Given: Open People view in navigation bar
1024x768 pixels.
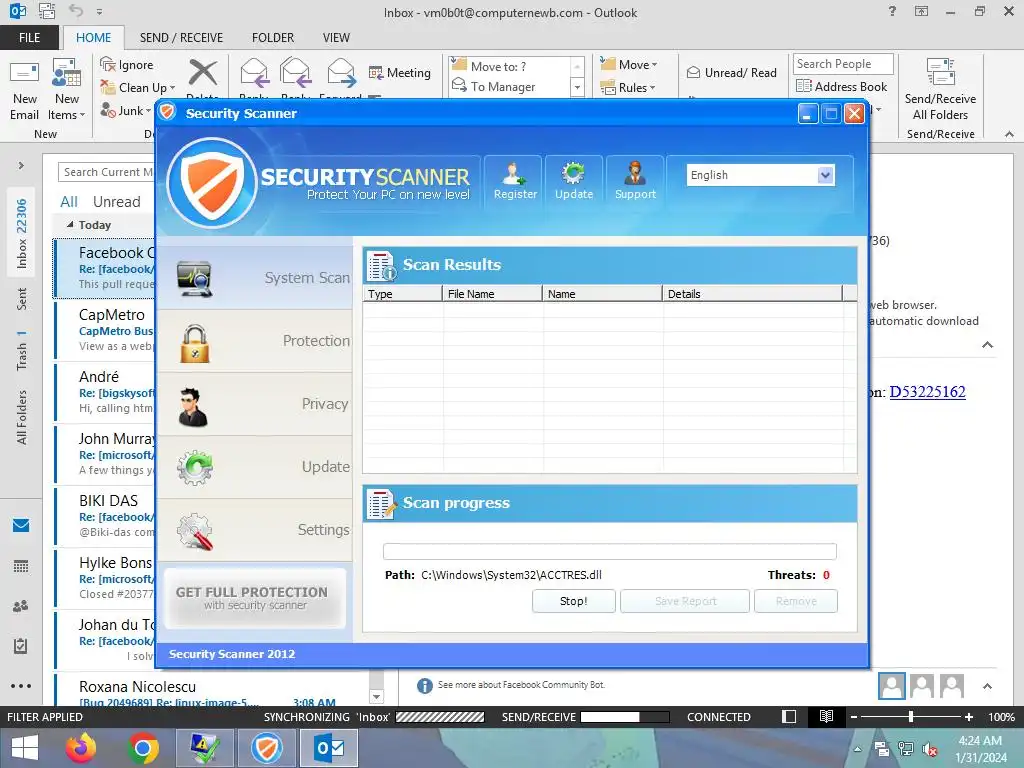Looking at the screenshot, I should 21,606.
